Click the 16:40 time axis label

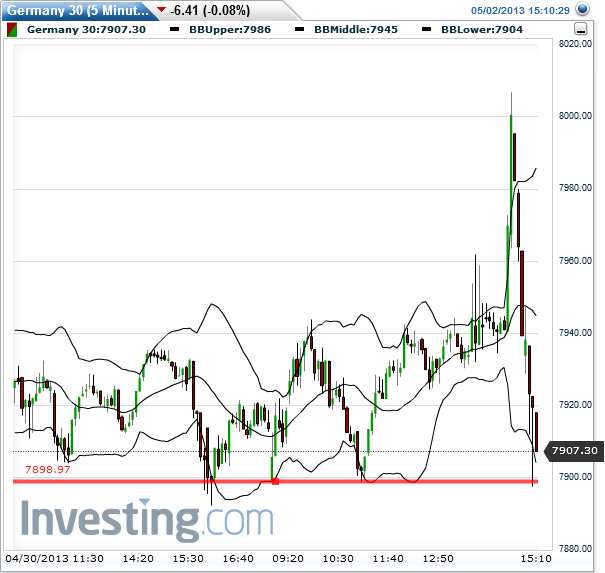pyautogui.click(x=238, y=559)
